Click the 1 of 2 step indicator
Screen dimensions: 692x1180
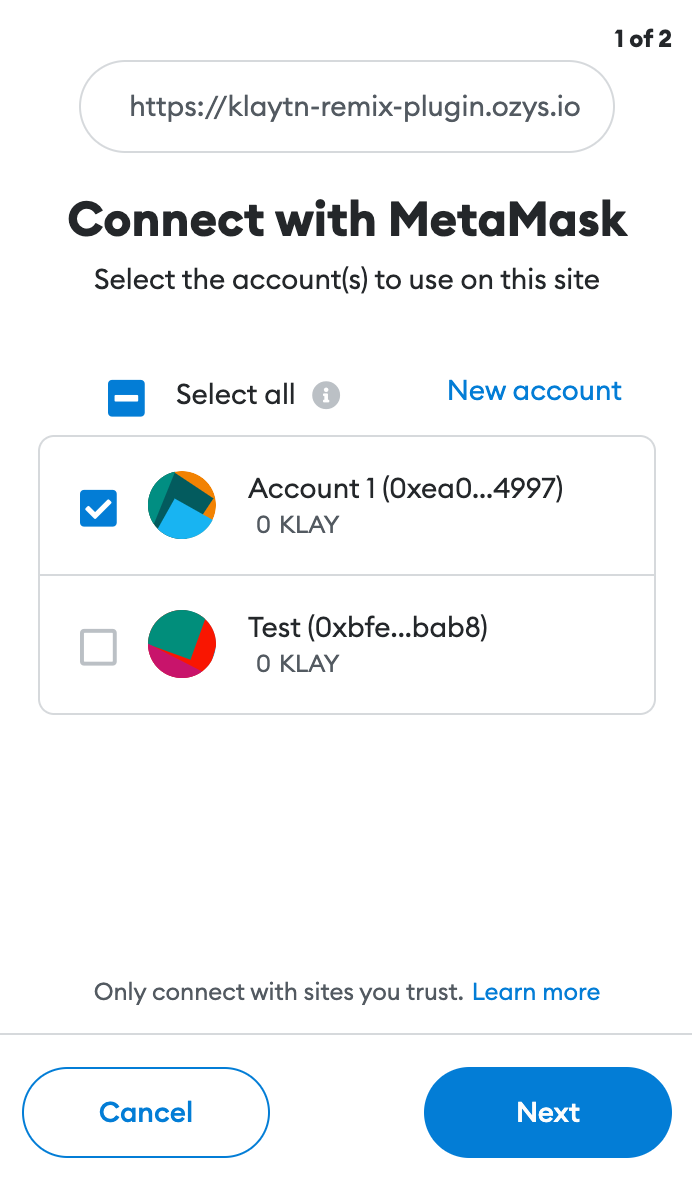click(x=643, y=38)
